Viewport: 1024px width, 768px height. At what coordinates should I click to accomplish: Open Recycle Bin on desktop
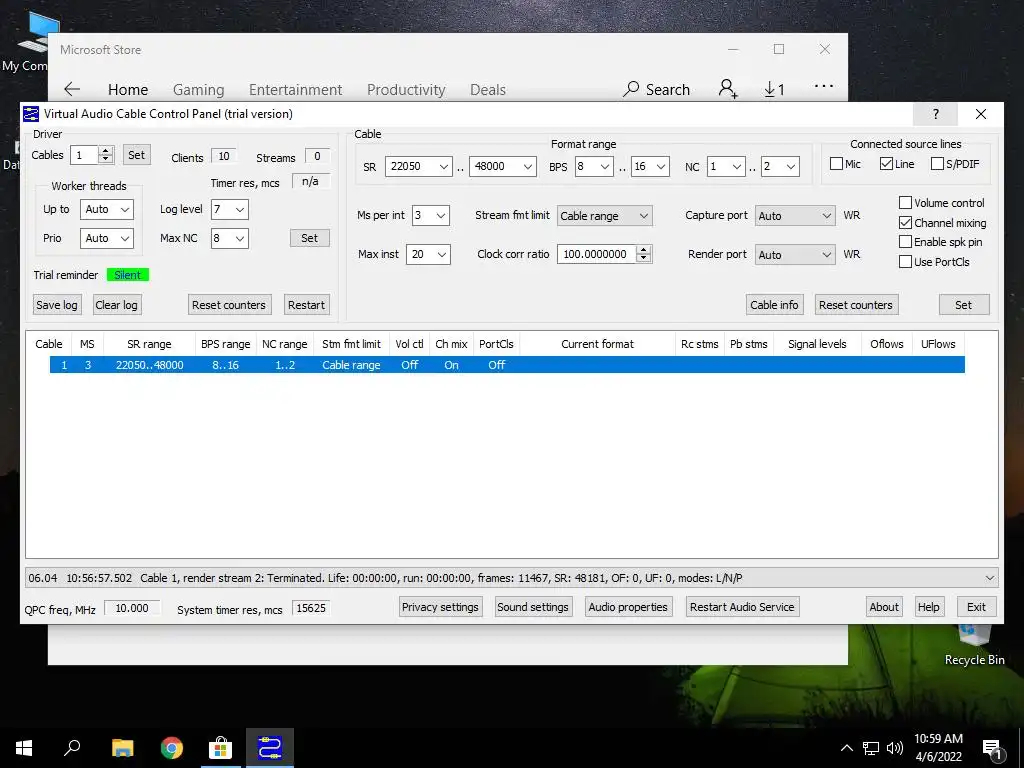(x=974, y=645)
